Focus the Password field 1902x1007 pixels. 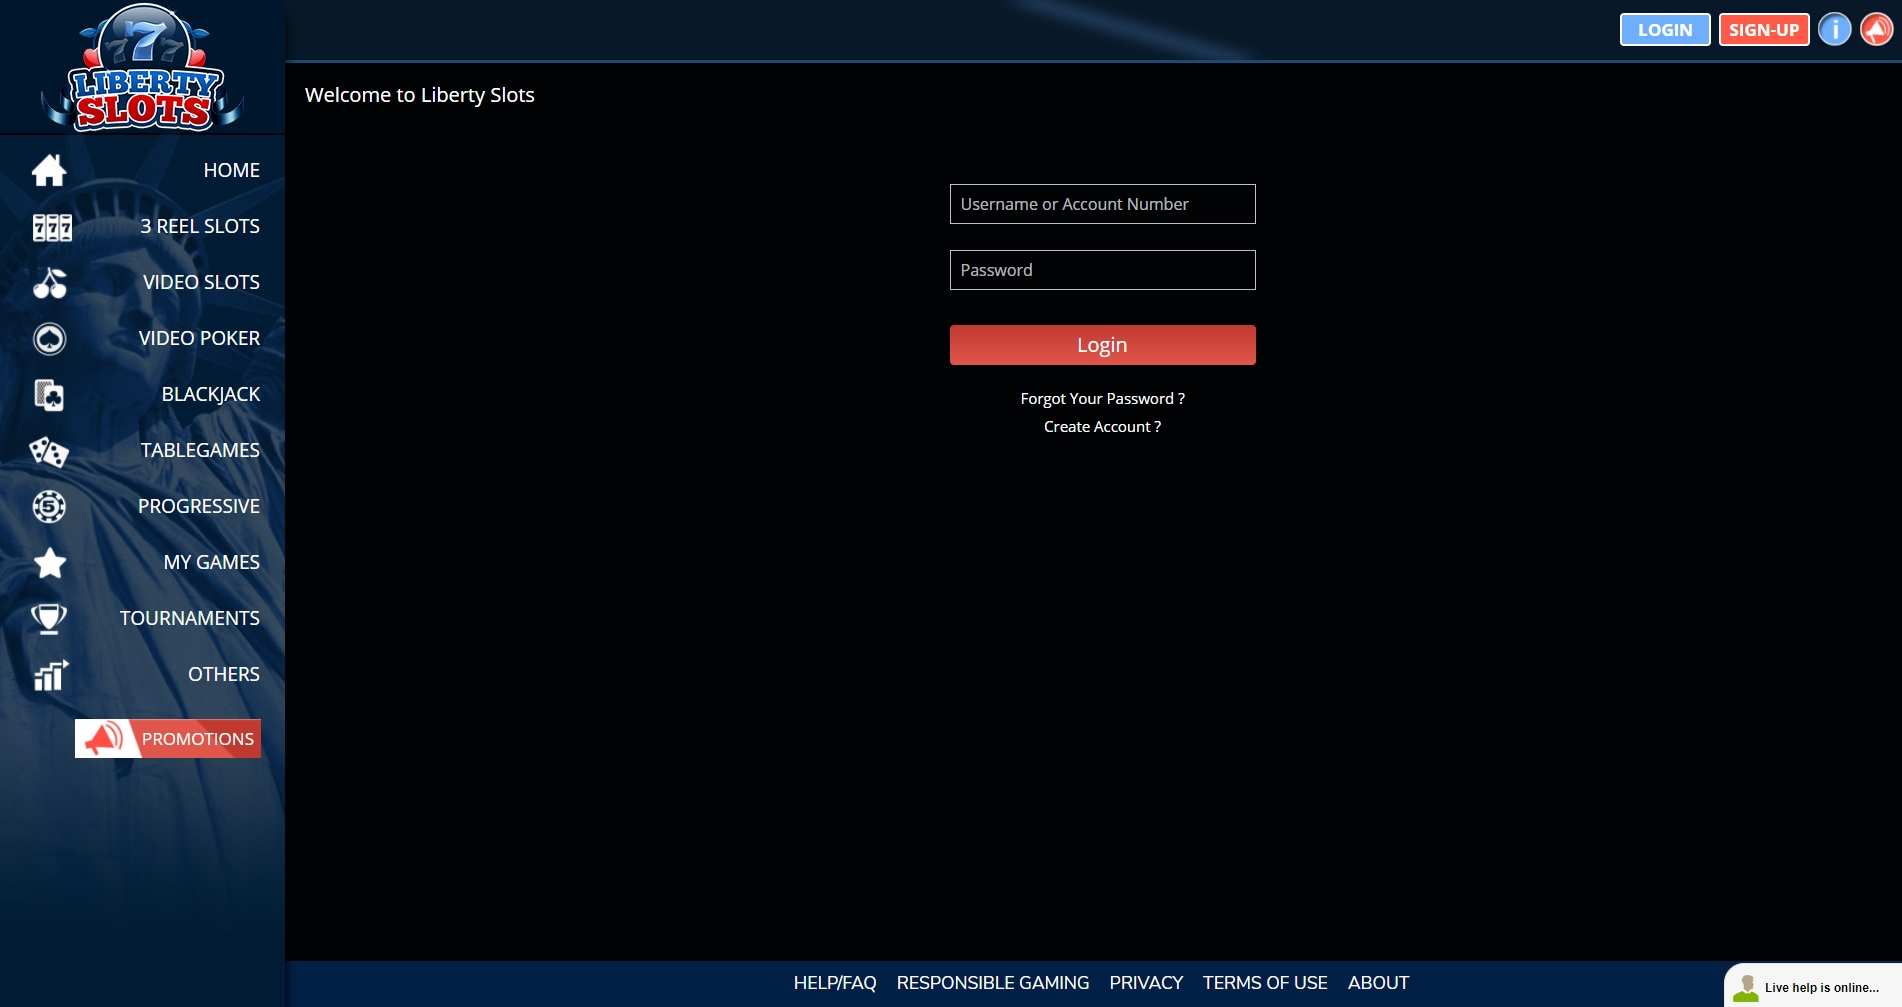[1102, 270]
